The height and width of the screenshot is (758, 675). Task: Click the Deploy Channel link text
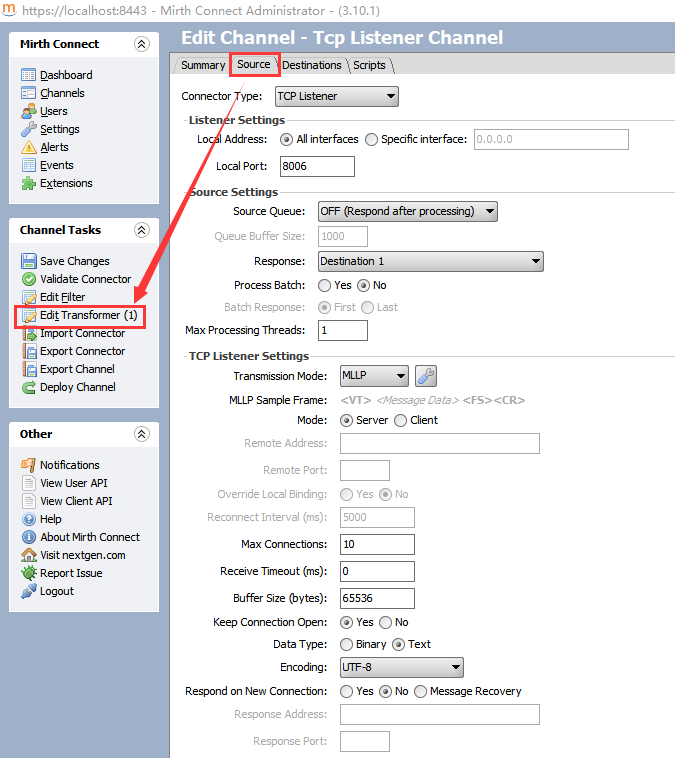click(78, 387)
